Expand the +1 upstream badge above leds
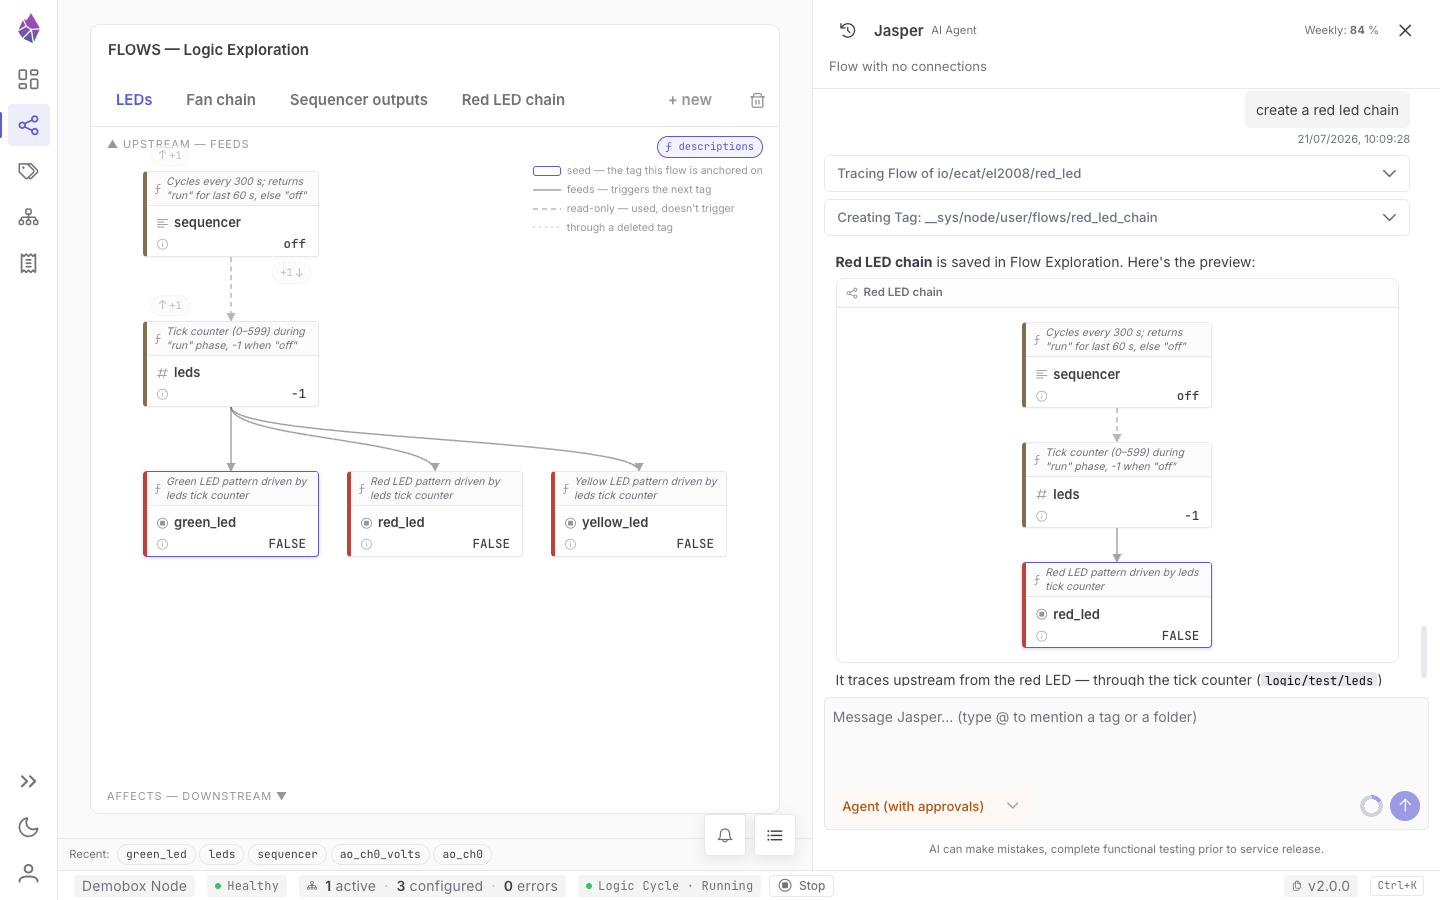This screenshot has height=900, width=1440. coord(170,305)
